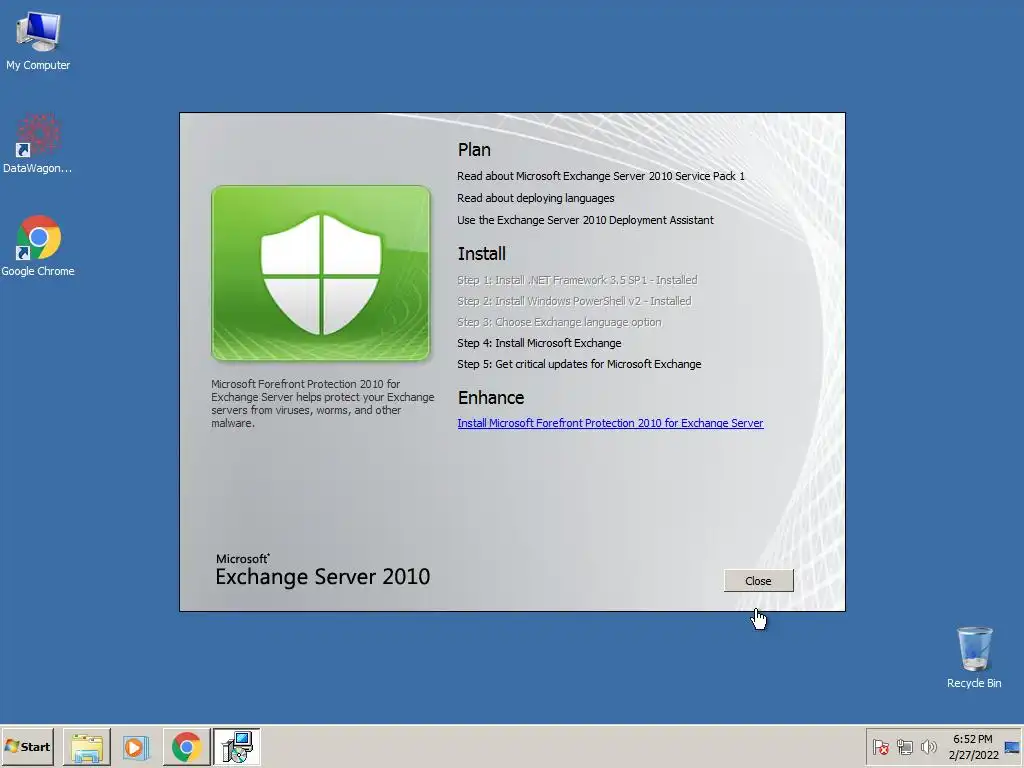
Task: Open the volume speaker tray icon
Action: [928, 747]
